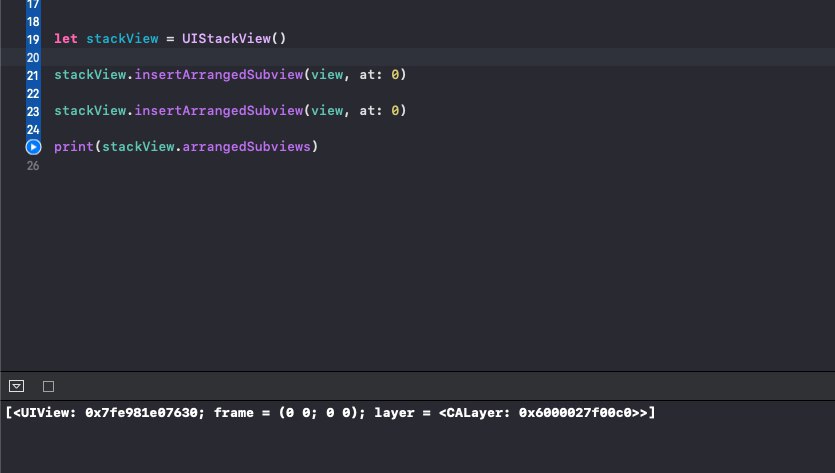
Task: Click line number 19 in gutter
Action: coord(33,39)
